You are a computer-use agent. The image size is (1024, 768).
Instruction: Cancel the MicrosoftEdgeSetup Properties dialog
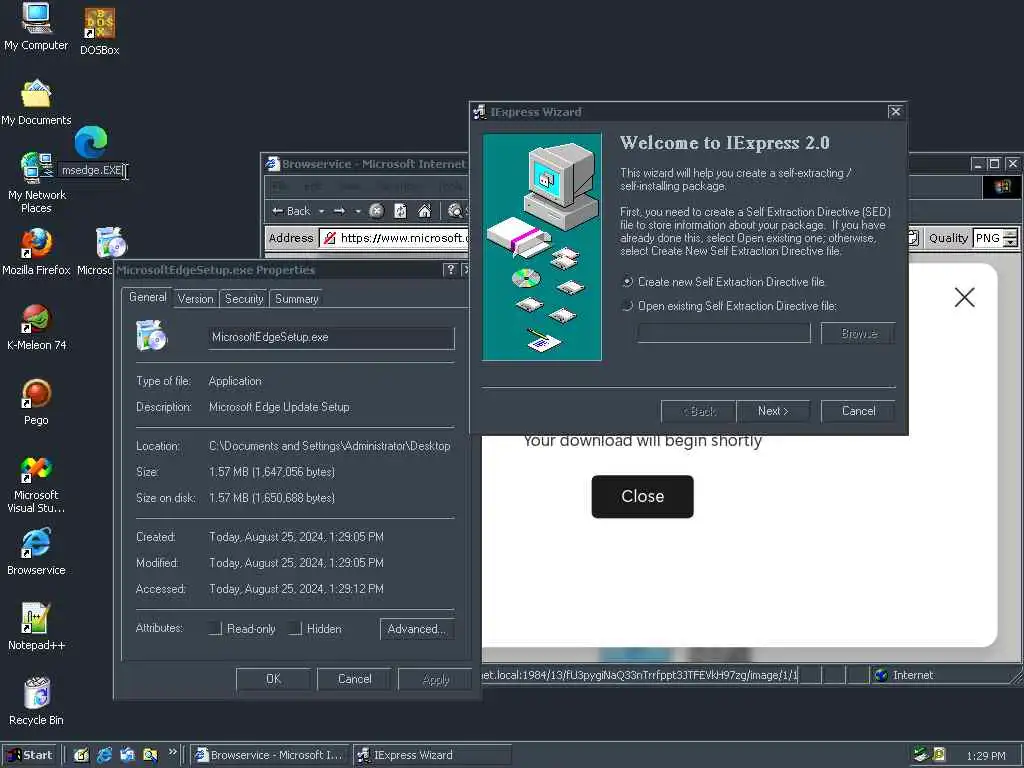[x=355, y=679]
